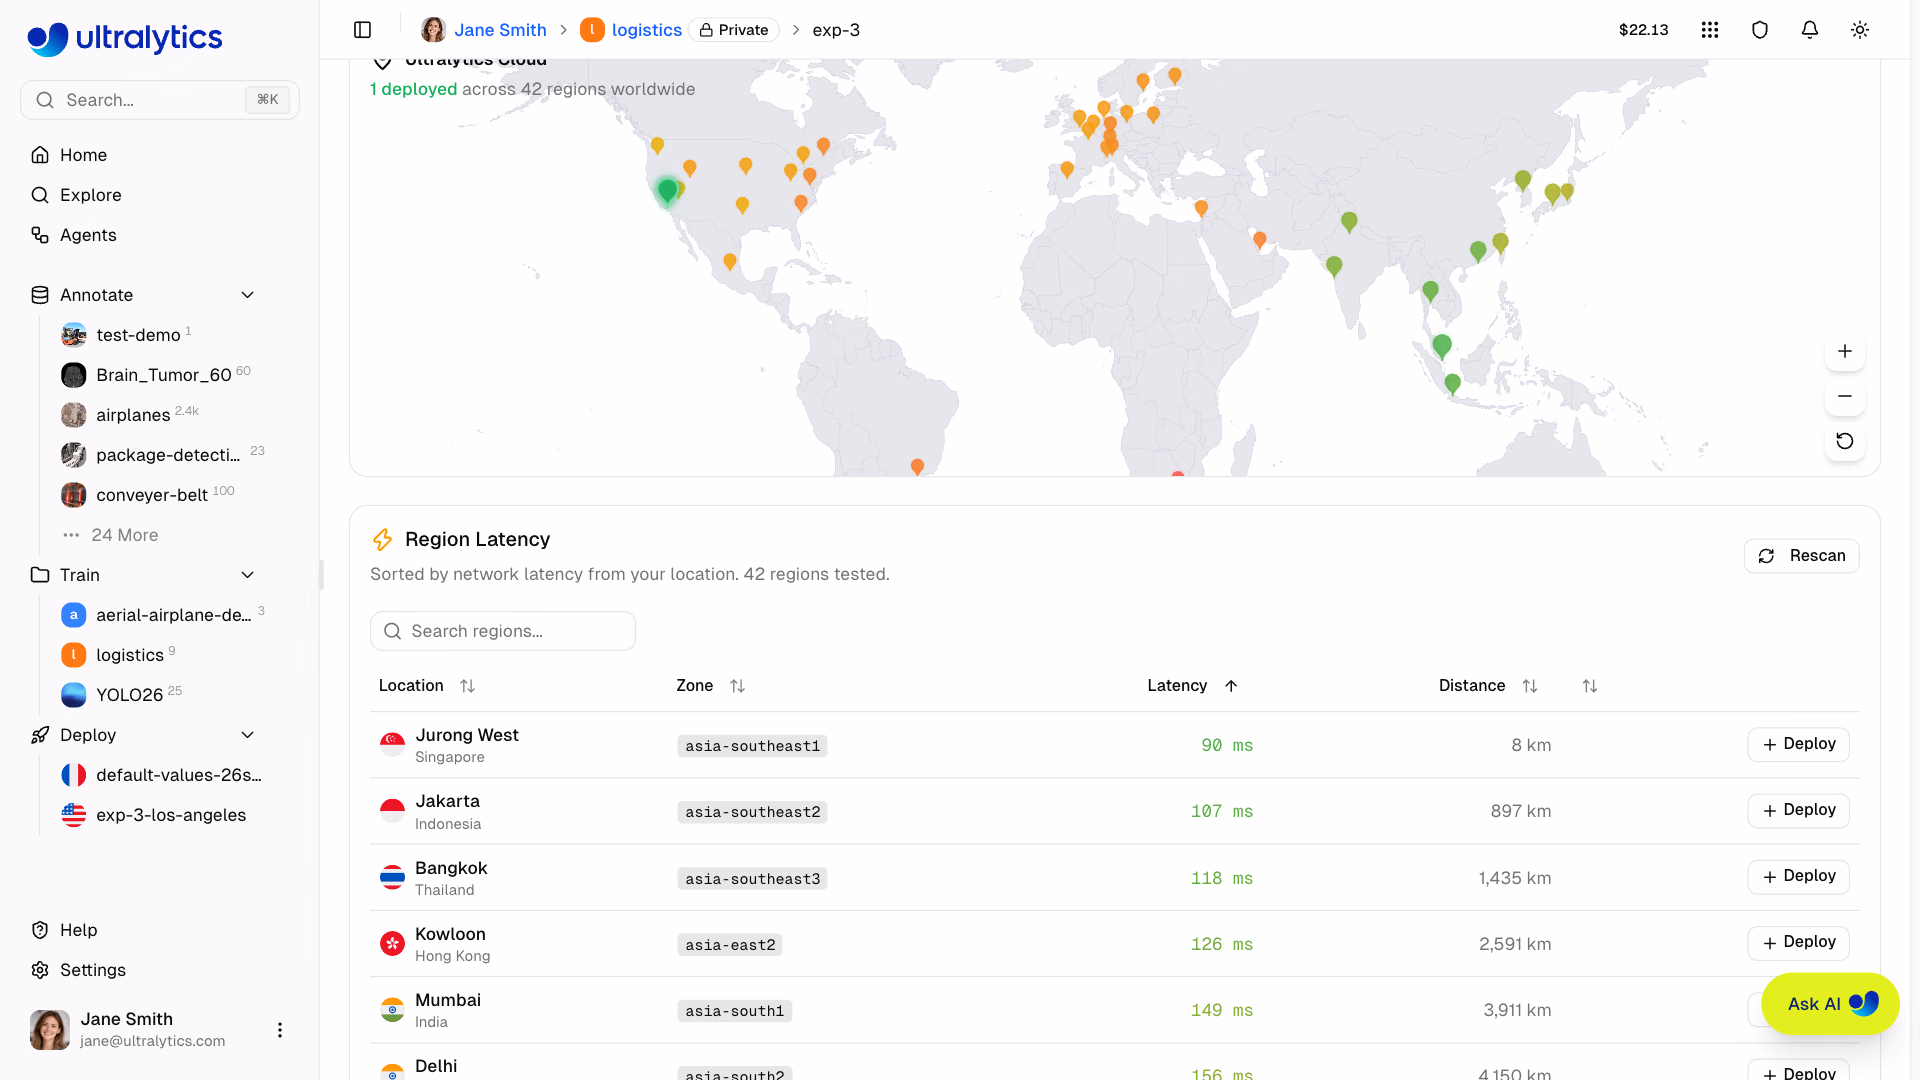This screenshot has height=1080, width=1920.
Task: Open the Ultralytics logo home link
Action: click(x=125, y=38)
